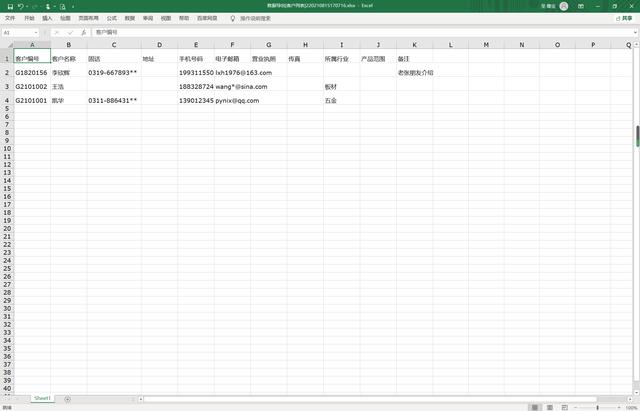The width and height of the screenshot is (640, 411).
Task: Select row 2 header
Action: [7, 73]
